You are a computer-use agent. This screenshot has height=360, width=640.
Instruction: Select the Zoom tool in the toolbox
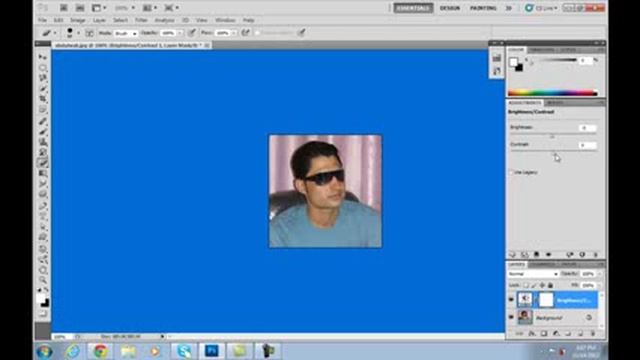[x=43, y=280]
